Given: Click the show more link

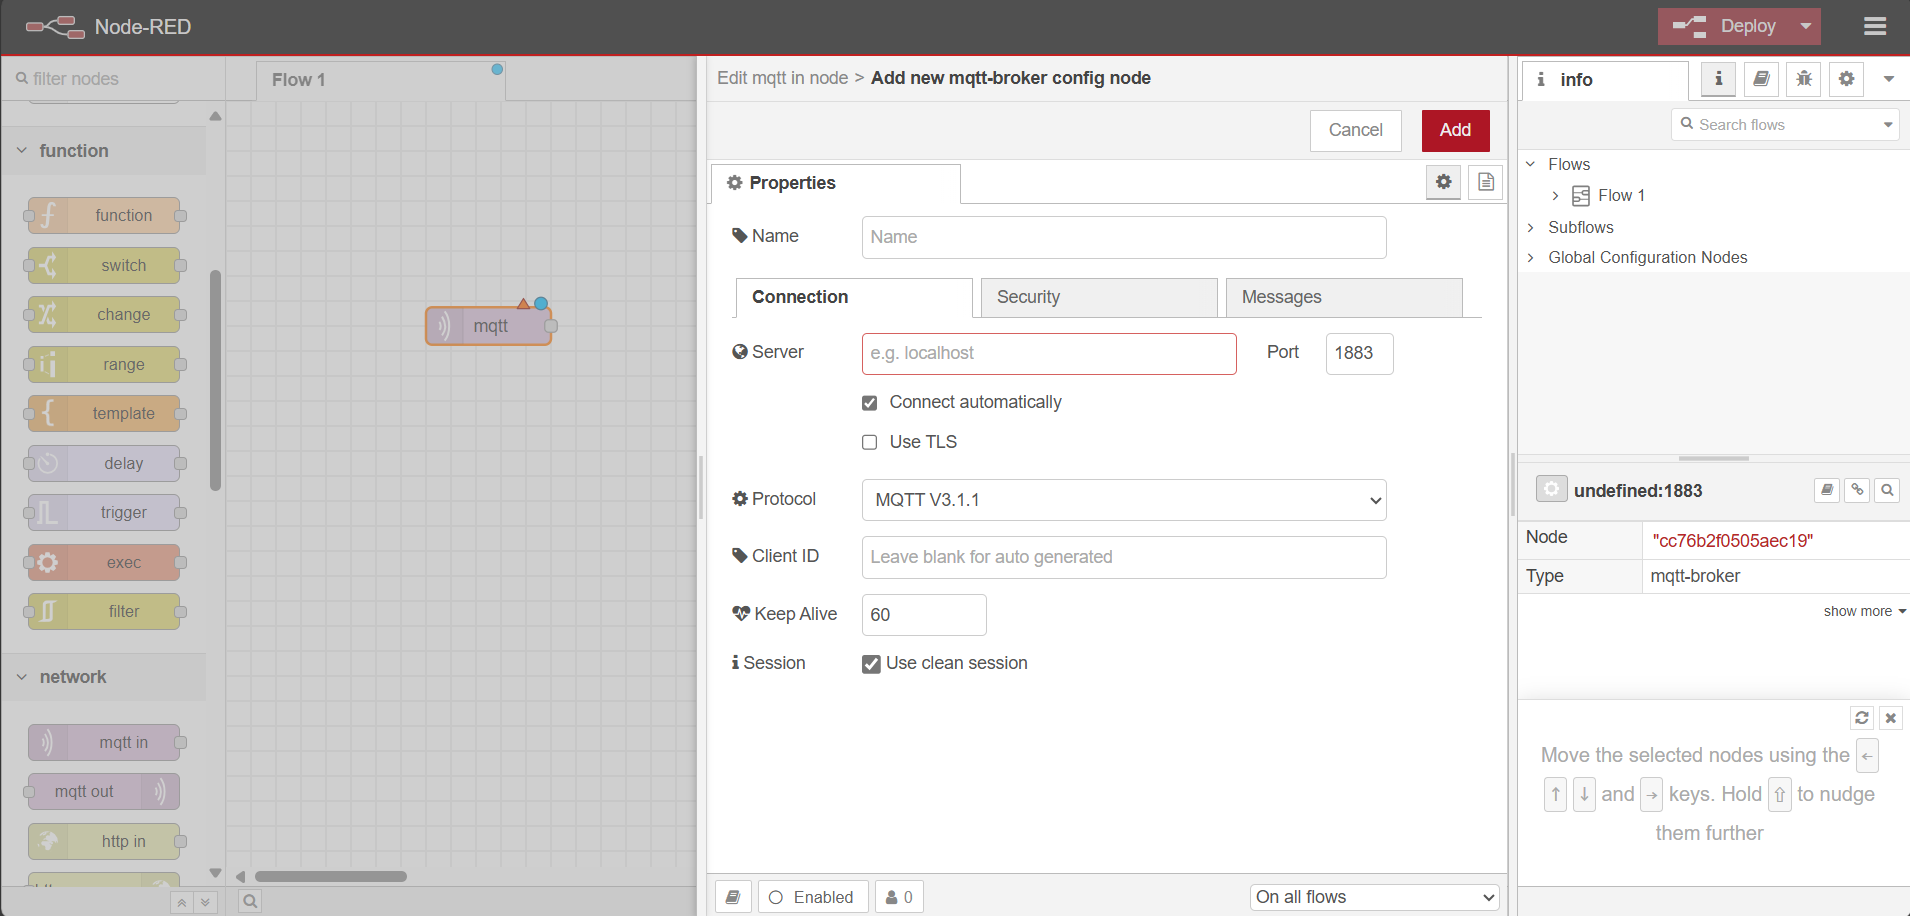Looking at the screenshot, I should click(1864, 611).
